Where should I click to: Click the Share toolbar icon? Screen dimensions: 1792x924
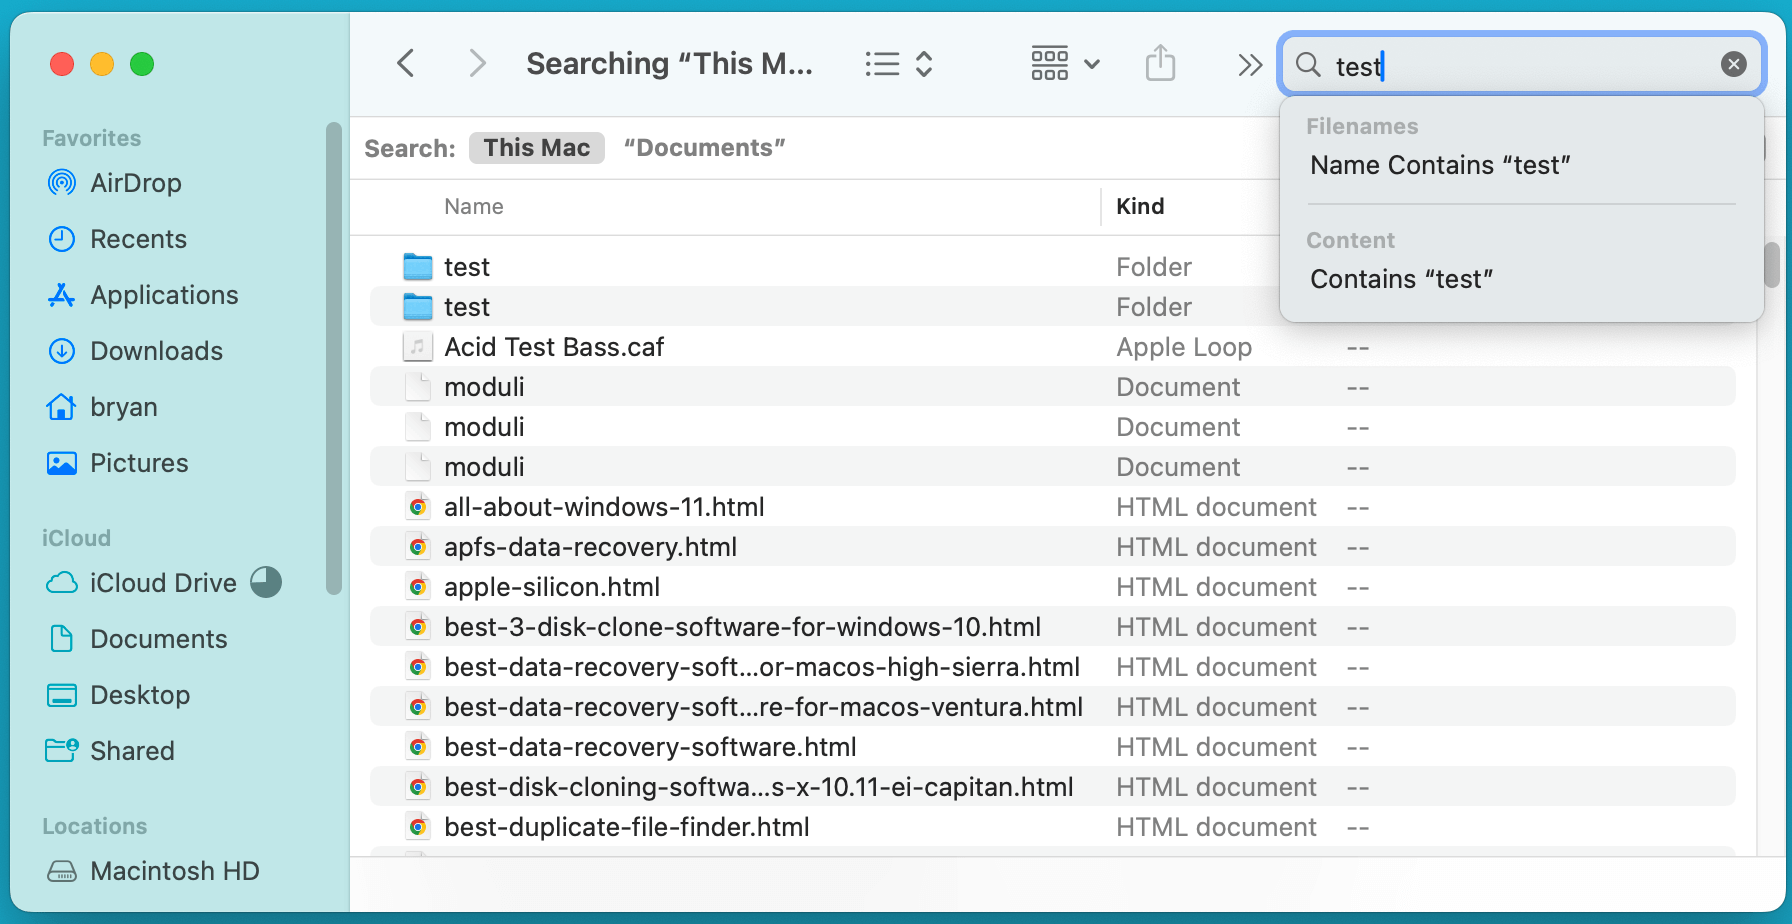[x=1160, y=64]
